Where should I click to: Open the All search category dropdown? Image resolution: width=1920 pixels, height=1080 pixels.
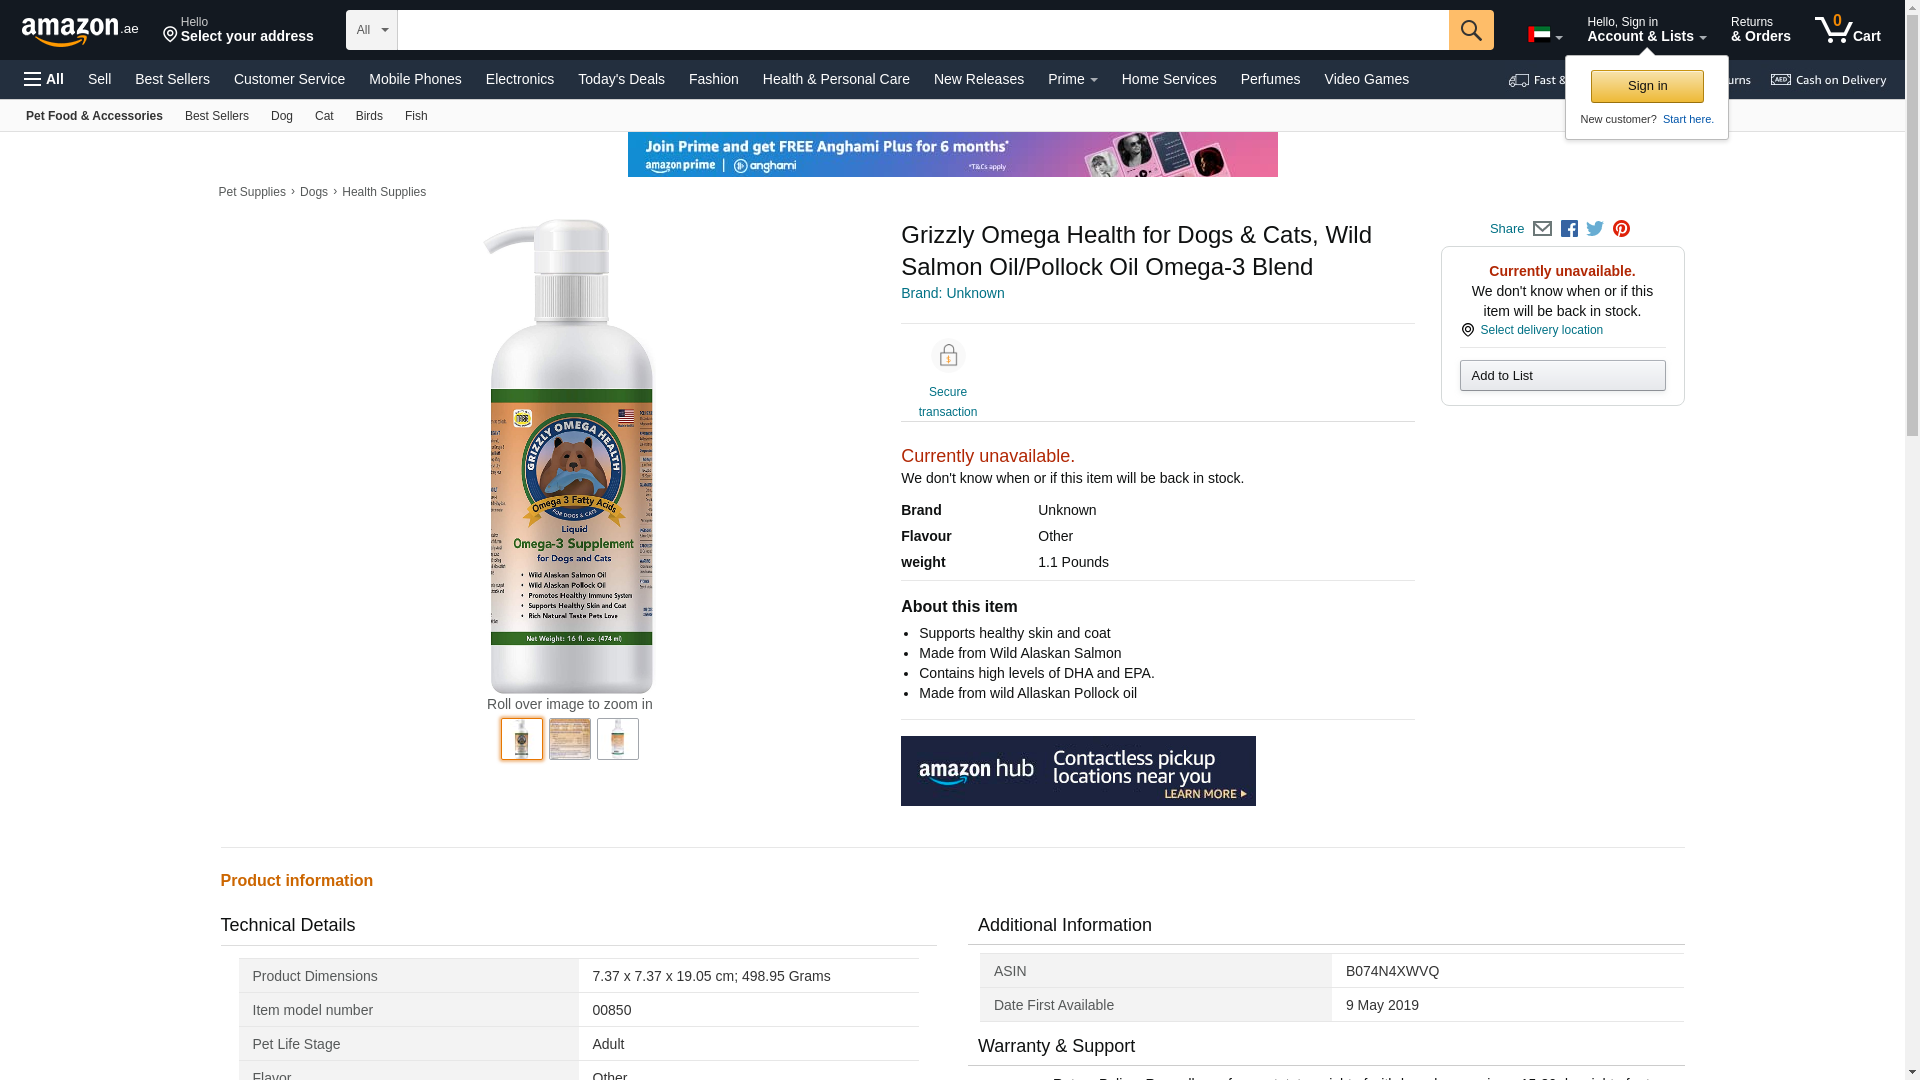[x=372, y=30]
